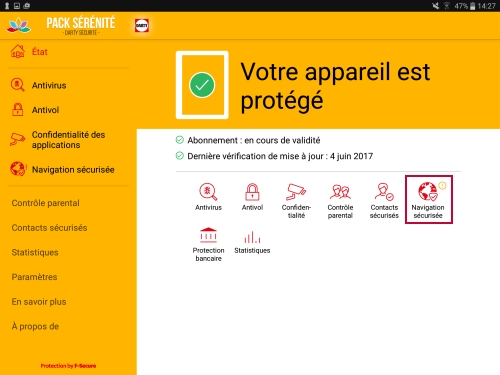Viewport: 500px width, 375px height.
Task: Tap the 14:27 clock in status bar
Action: pos(486,6)
